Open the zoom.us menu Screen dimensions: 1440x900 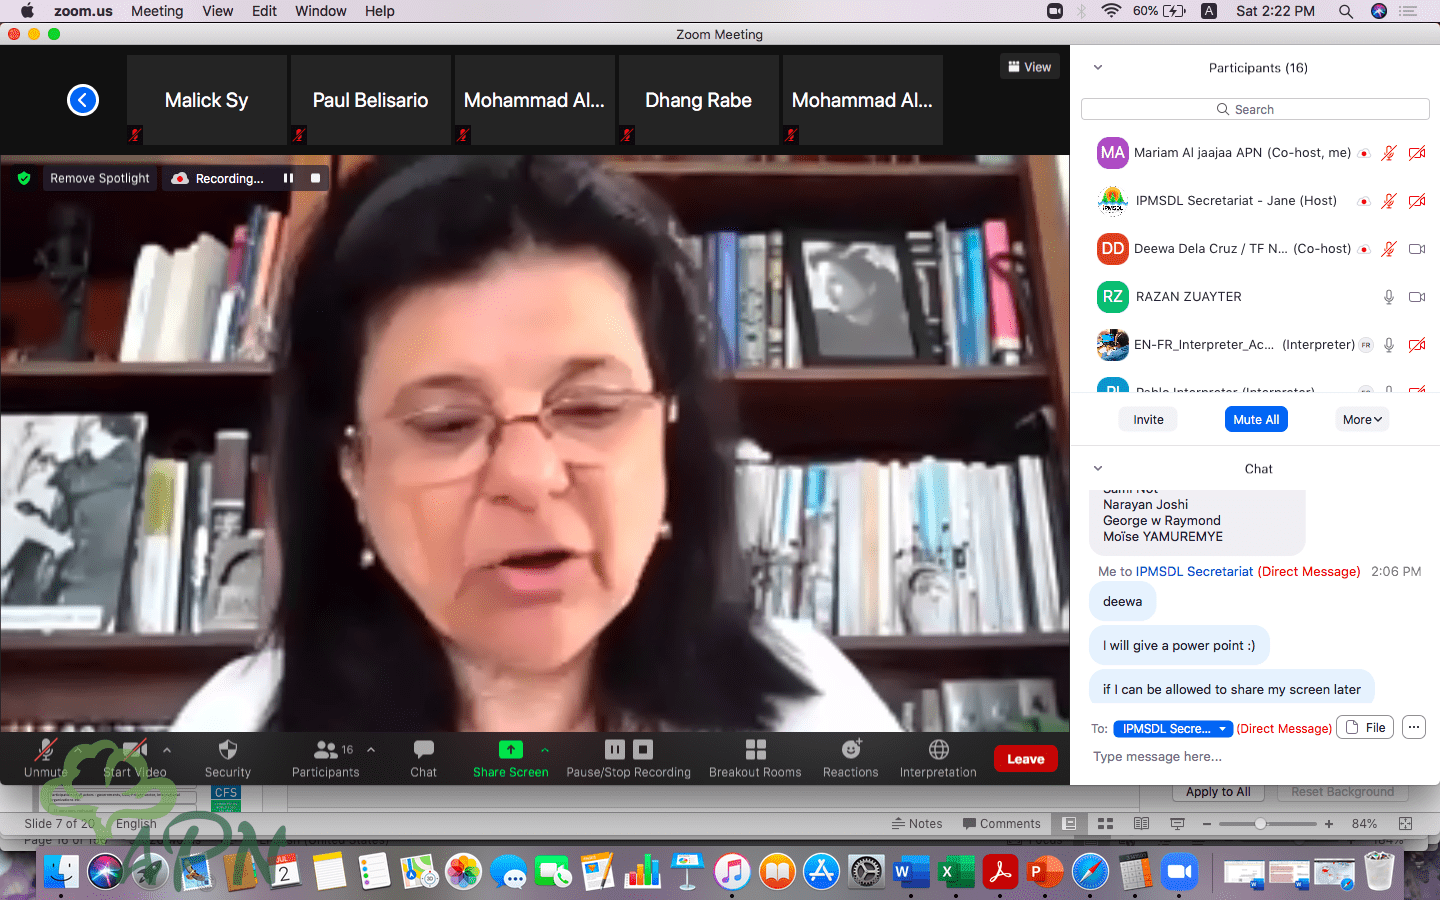coord(83,11)
